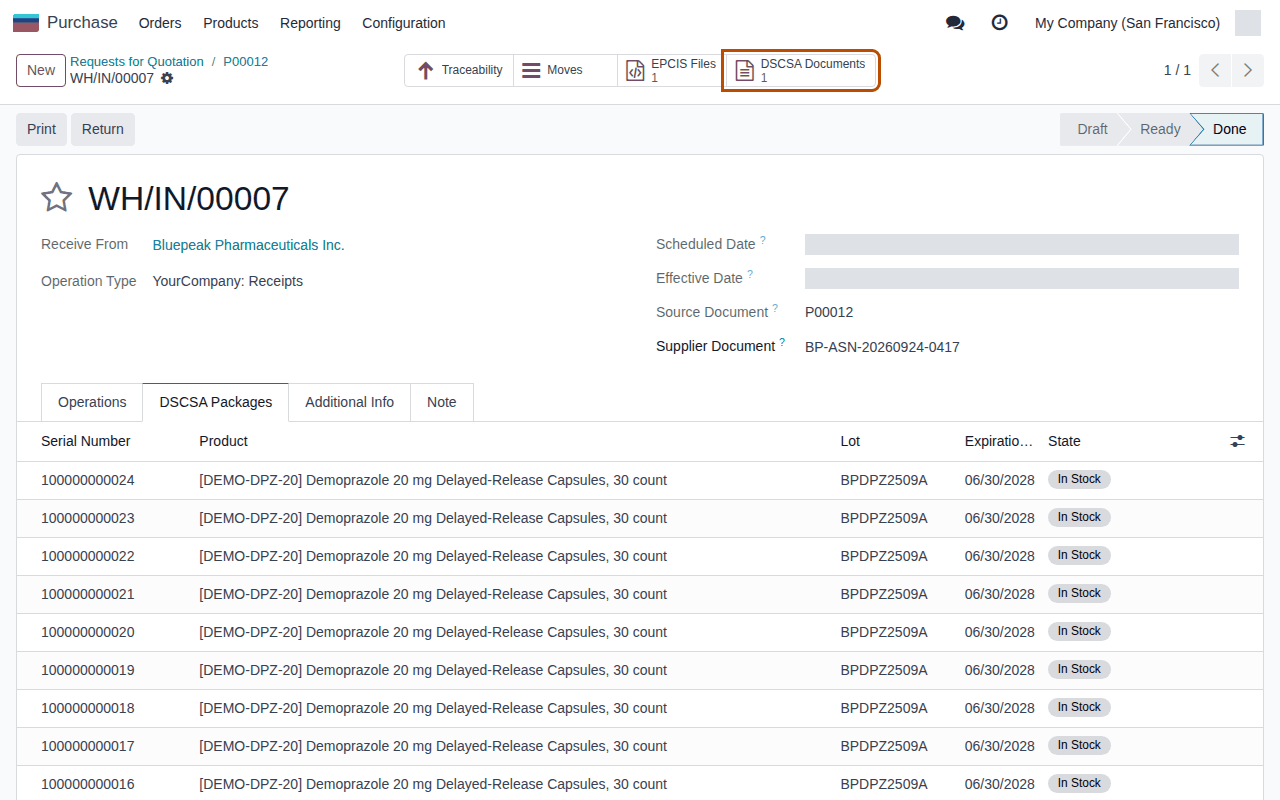Click the Traceability smart button
Viewport: 1280px width, 800px height.
tap(459, 70)
